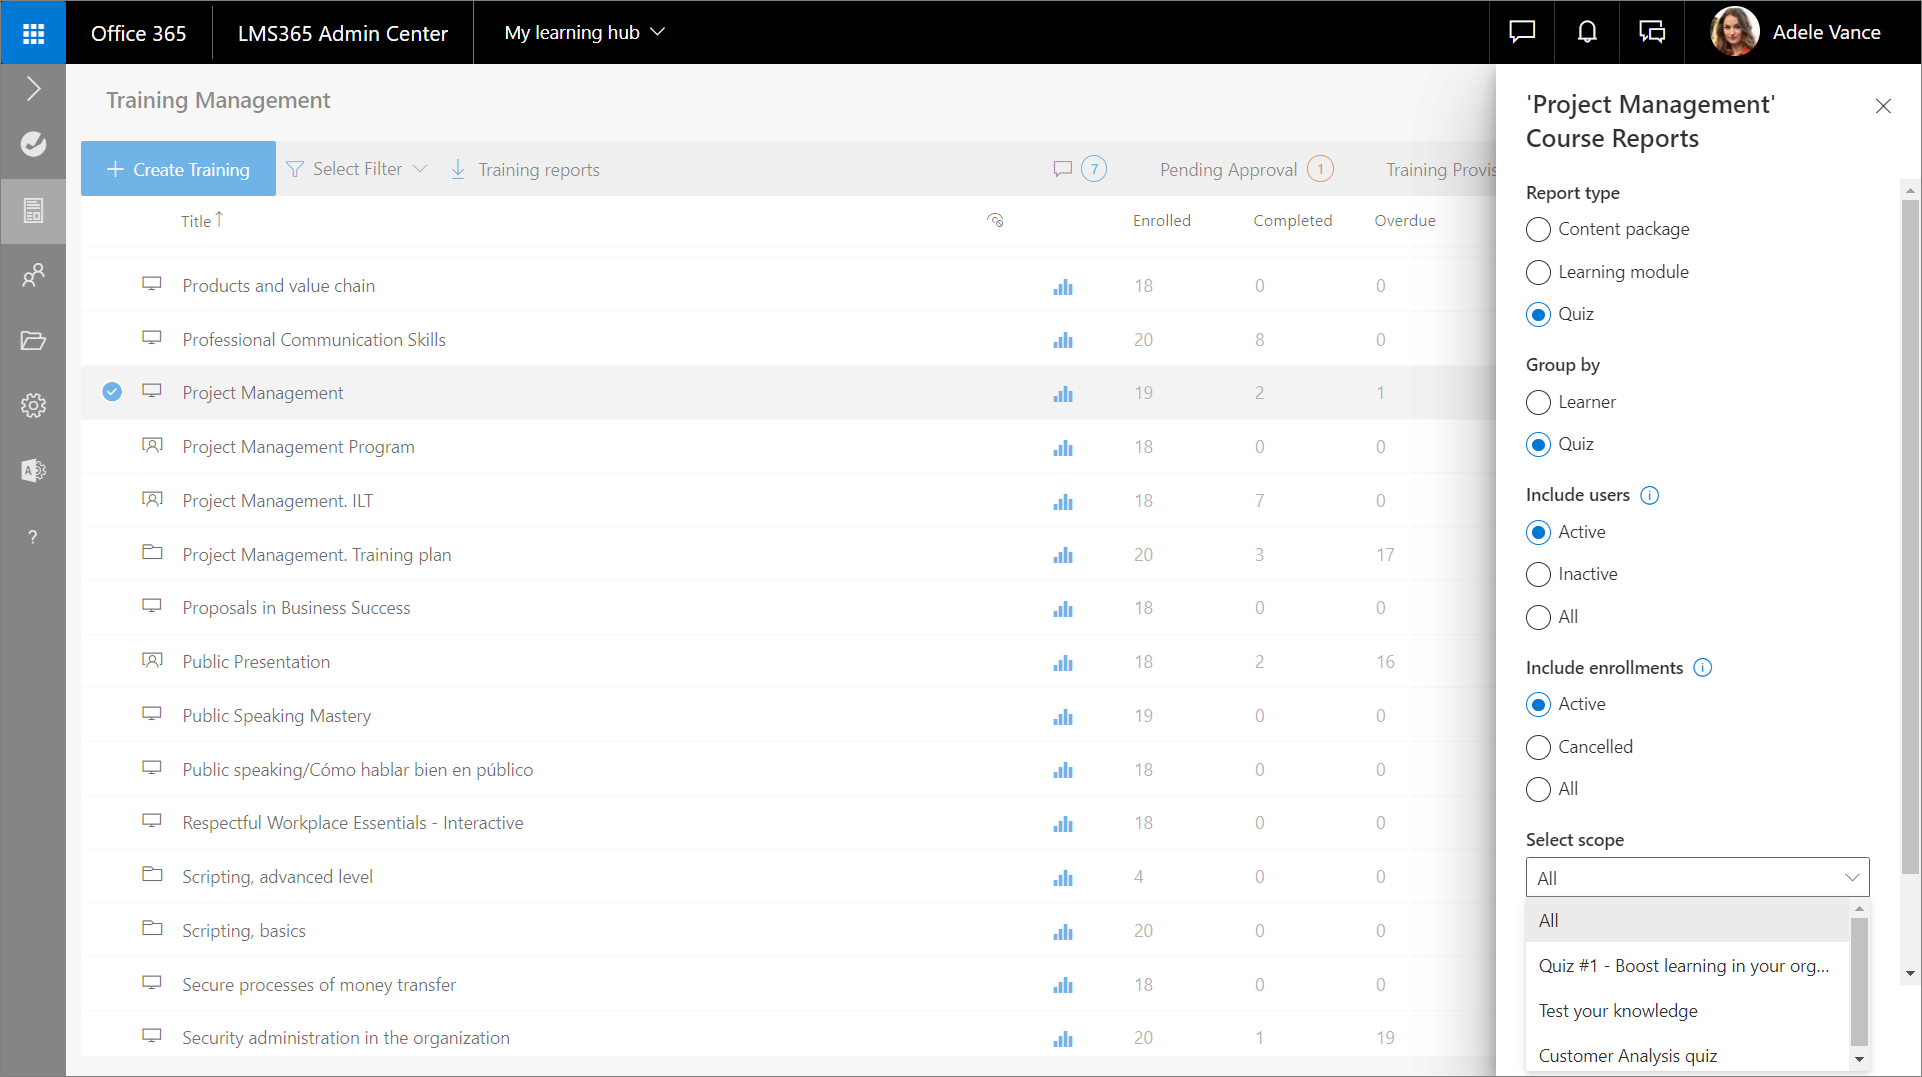This screenshot has height=1077, width=1922.
Task: Open the Select Filter dropdown
Action: tap(356, 169)
